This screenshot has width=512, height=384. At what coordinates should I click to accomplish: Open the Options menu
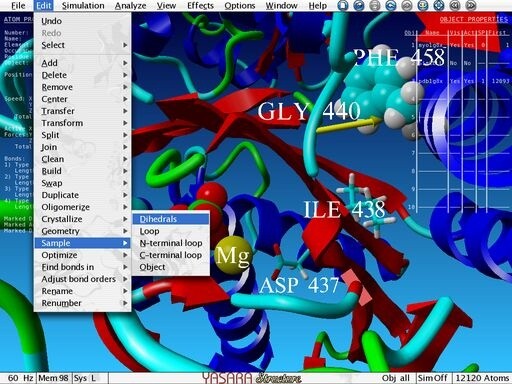(x=240, y=6)
